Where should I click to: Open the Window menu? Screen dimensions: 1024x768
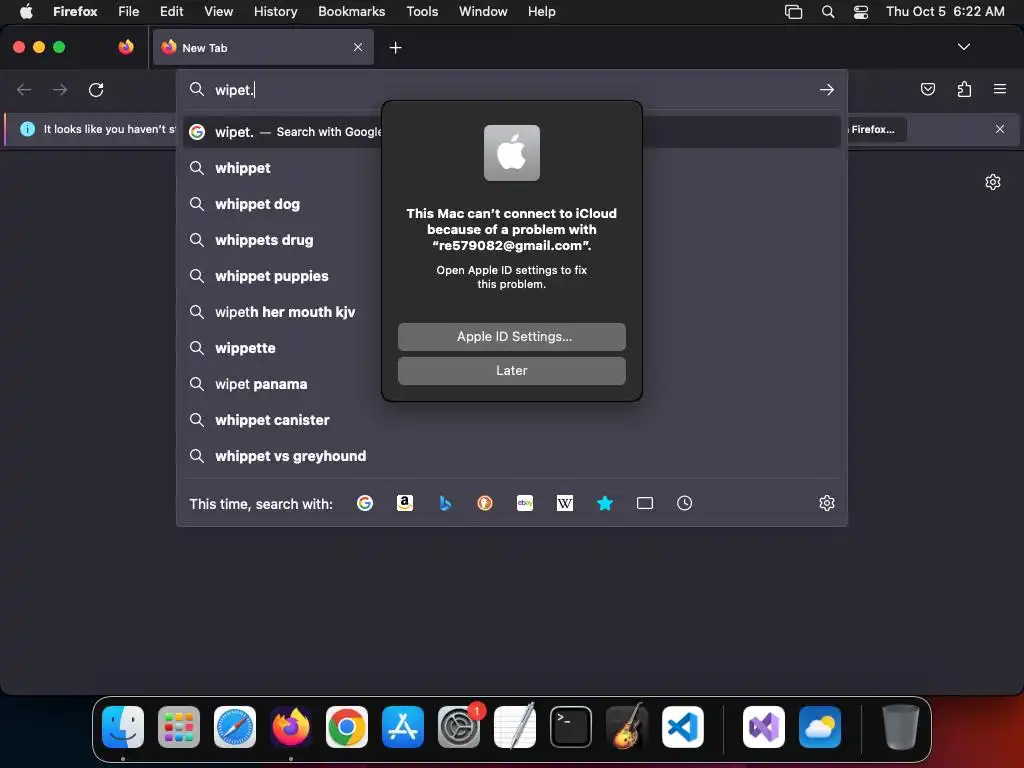(x=483, y=11)
